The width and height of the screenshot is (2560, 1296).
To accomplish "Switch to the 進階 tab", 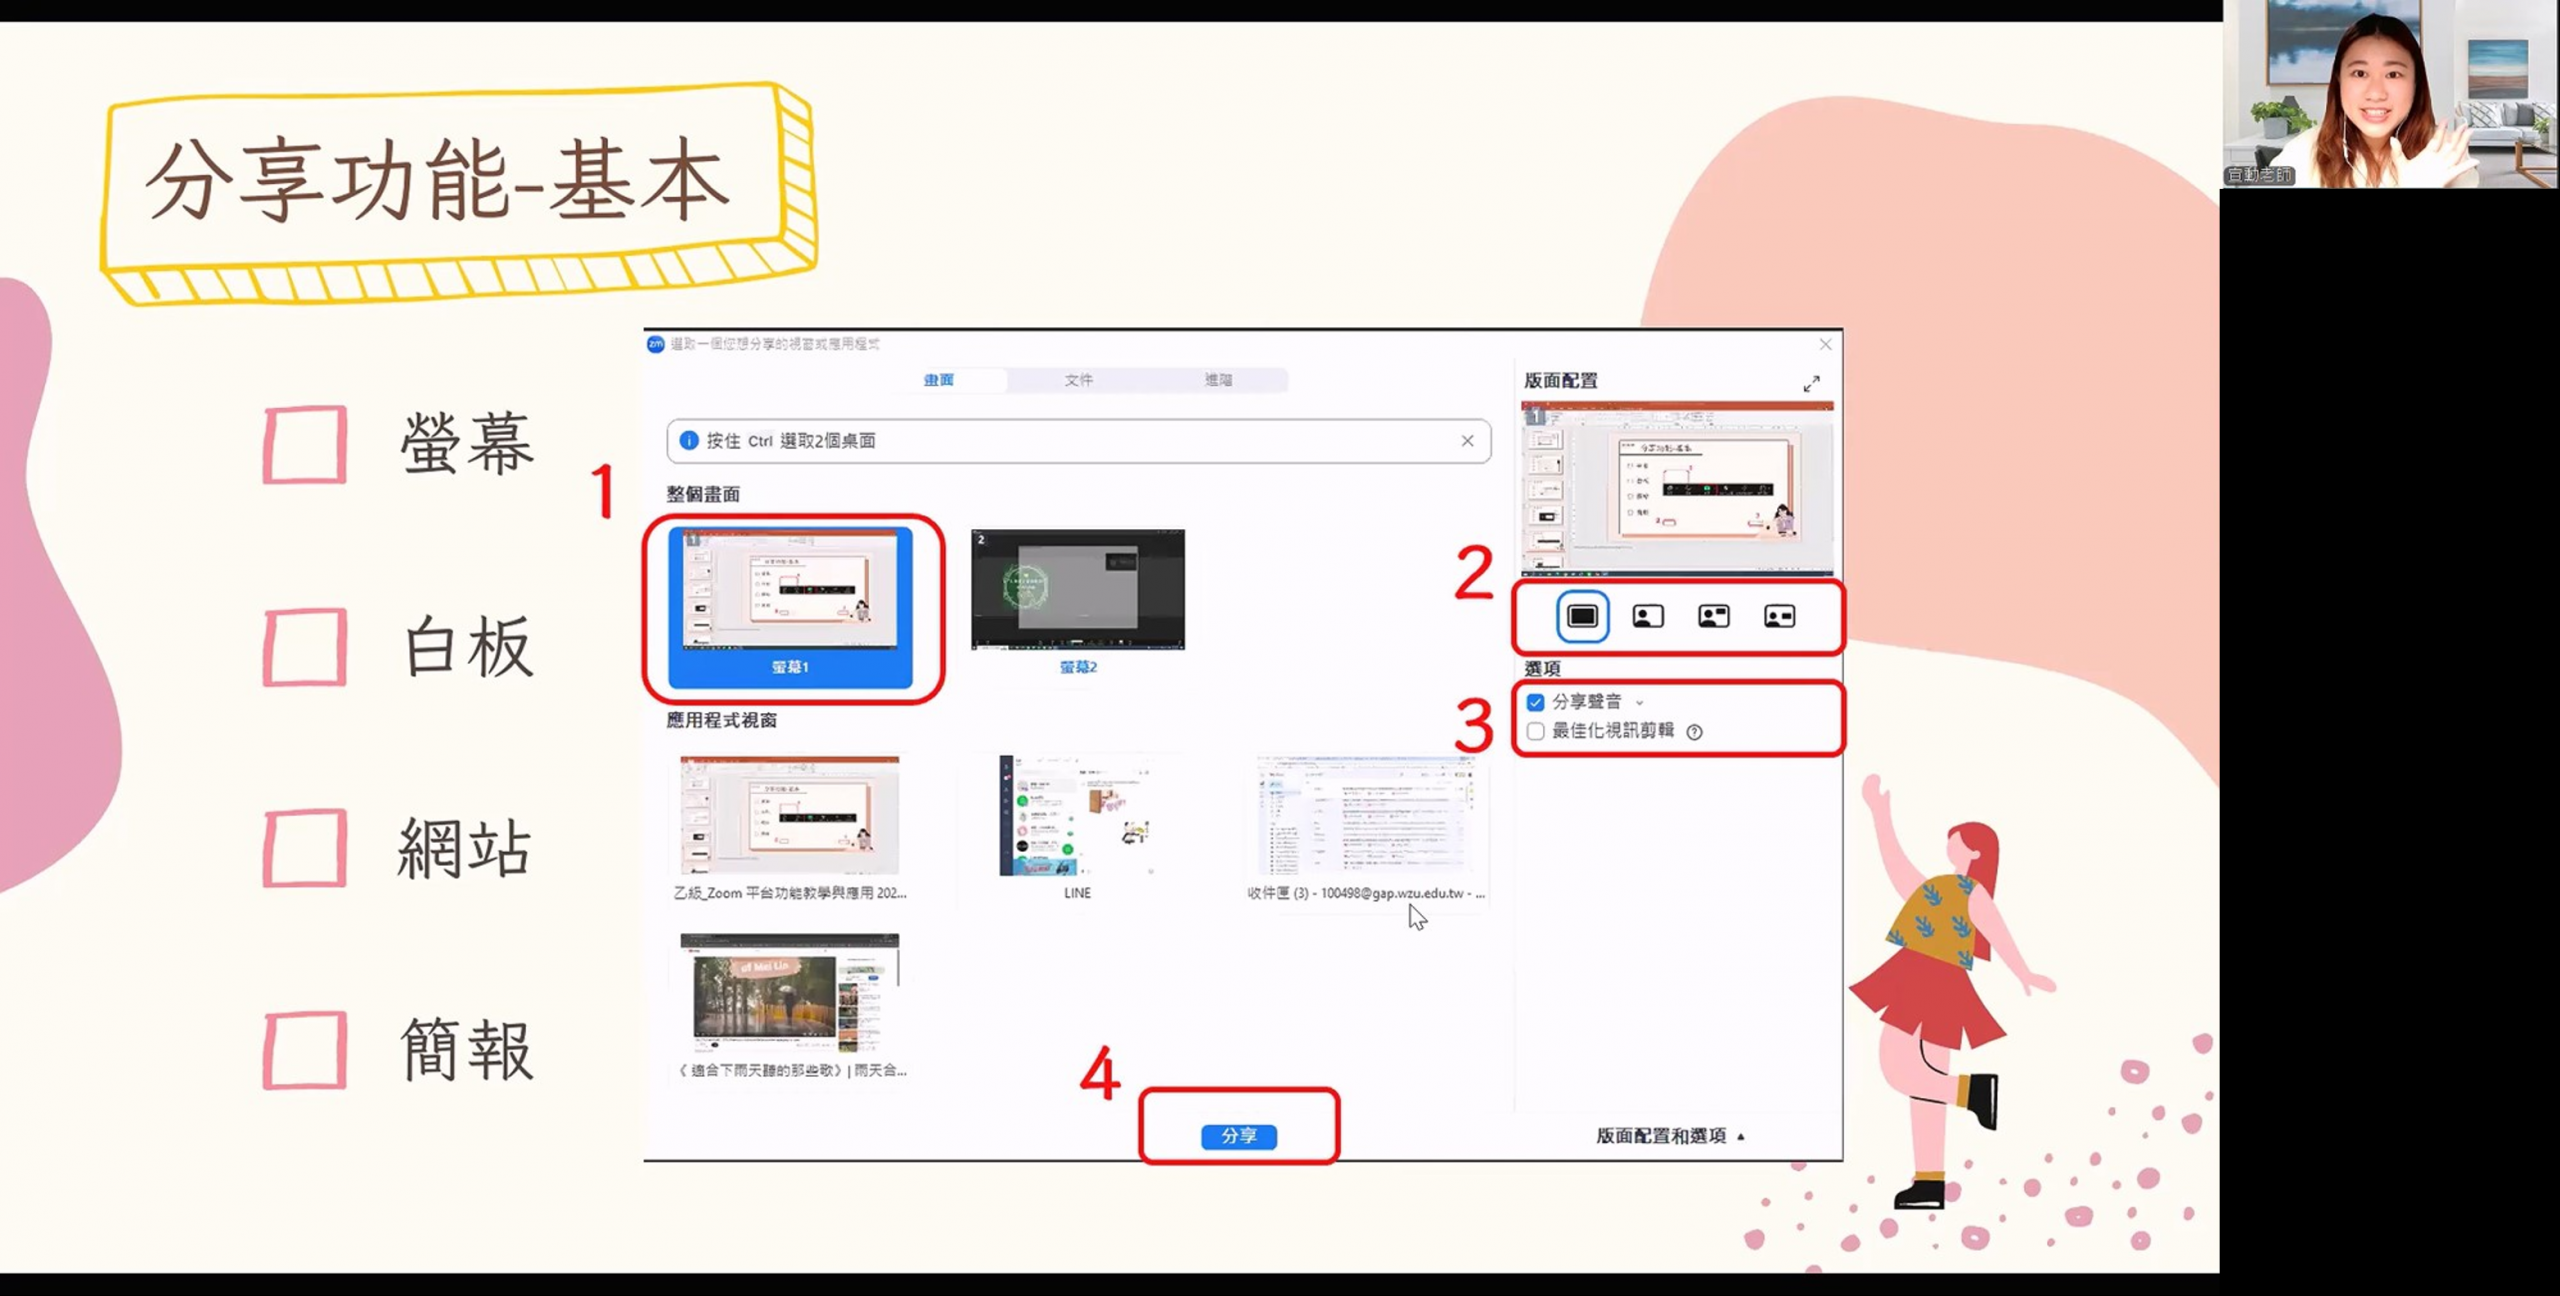I will (1217, 380).
